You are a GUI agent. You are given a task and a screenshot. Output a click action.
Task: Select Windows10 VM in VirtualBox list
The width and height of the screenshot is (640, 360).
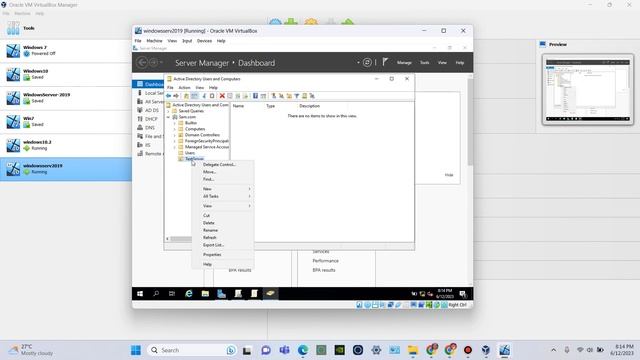coord(65,74)
